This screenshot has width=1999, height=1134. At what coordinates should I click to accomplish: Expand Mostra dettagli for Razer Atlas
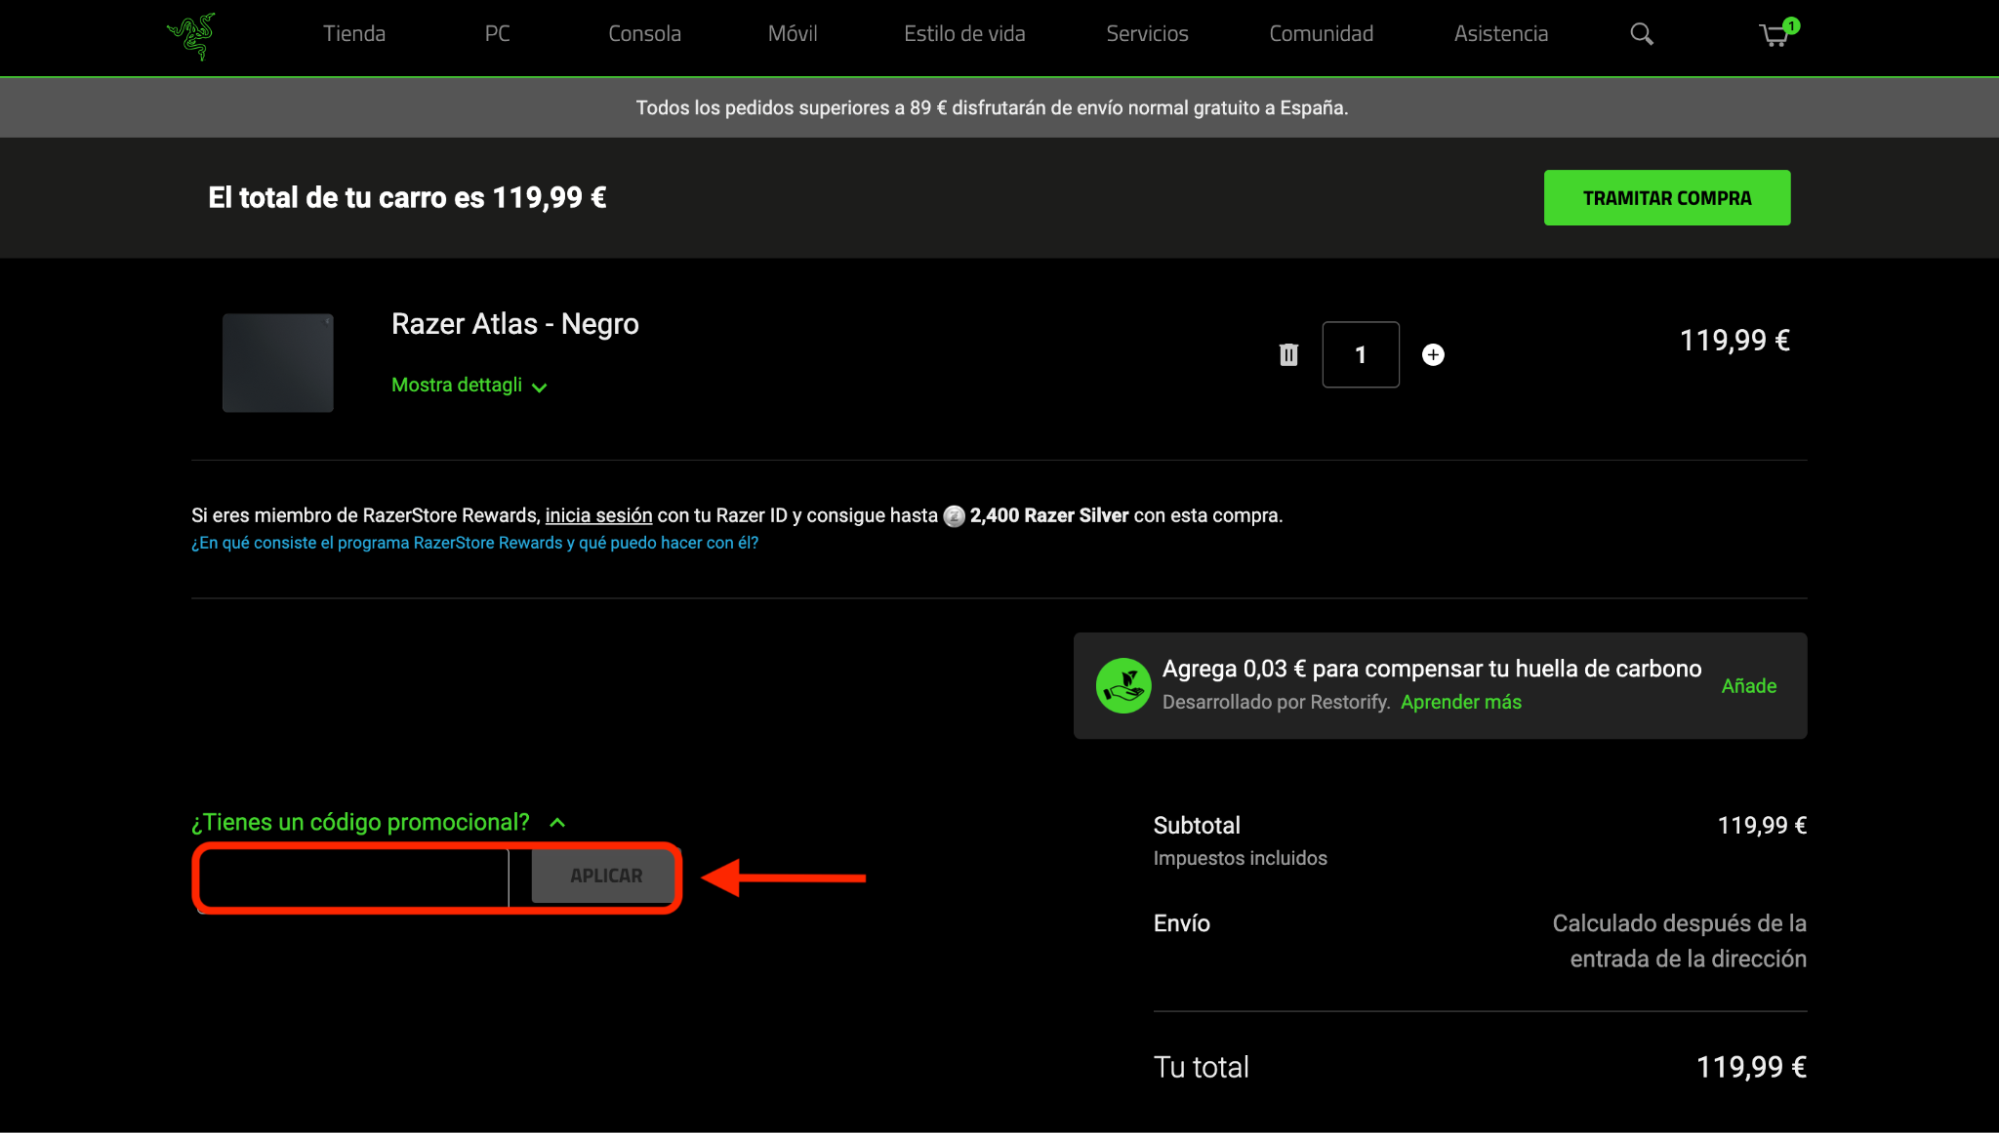469,385
